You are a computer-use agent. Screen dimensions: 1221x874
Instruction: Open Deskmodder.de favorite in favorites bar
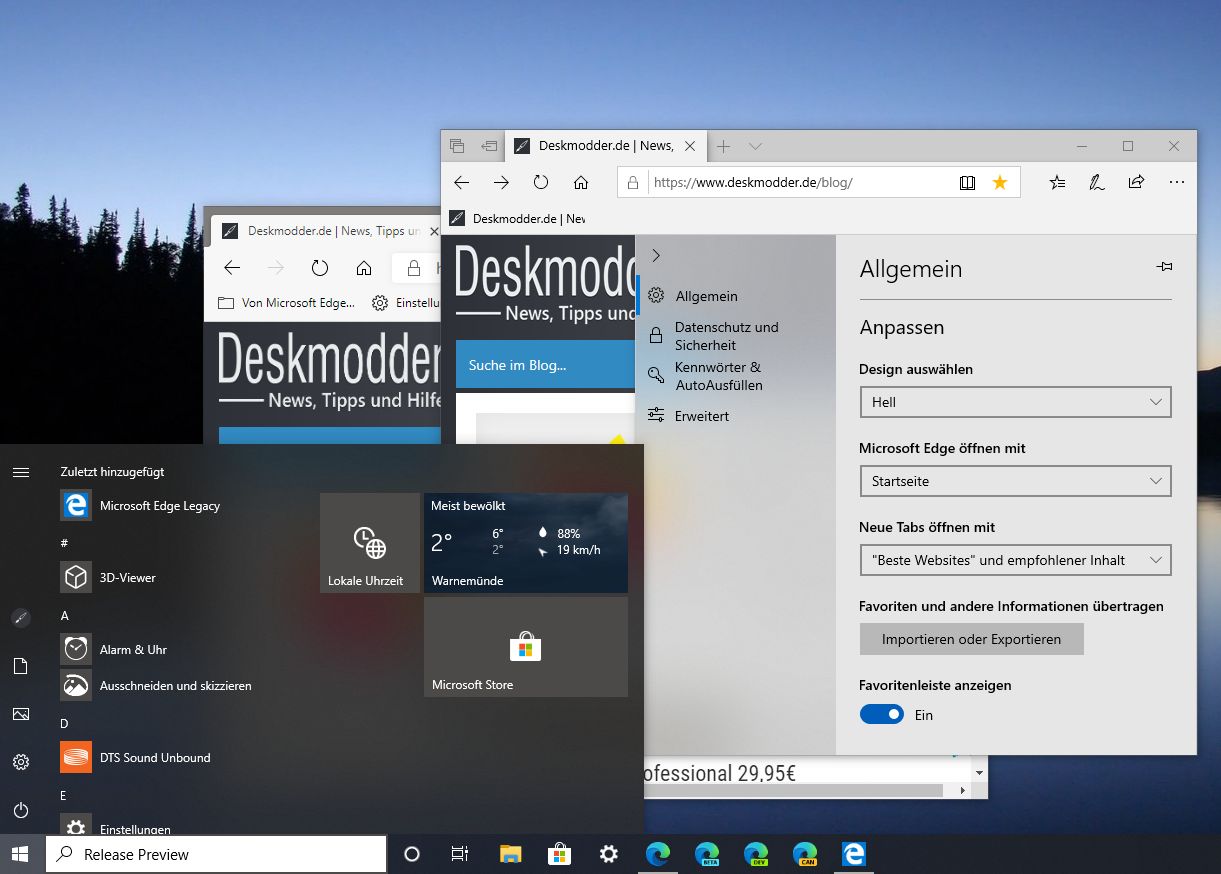pyautogui.click(x=518, y=218)
